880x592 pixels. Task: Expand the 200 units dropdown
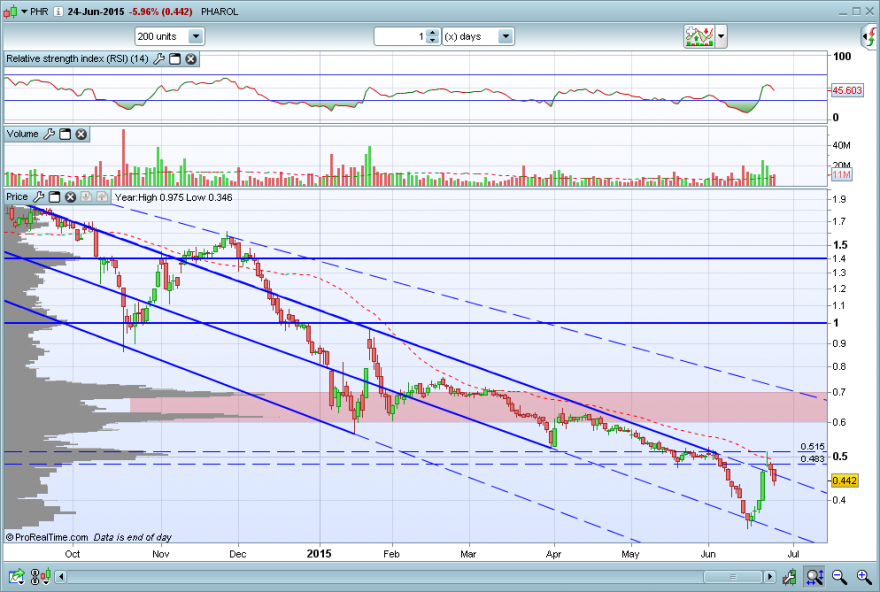(196, 36)
